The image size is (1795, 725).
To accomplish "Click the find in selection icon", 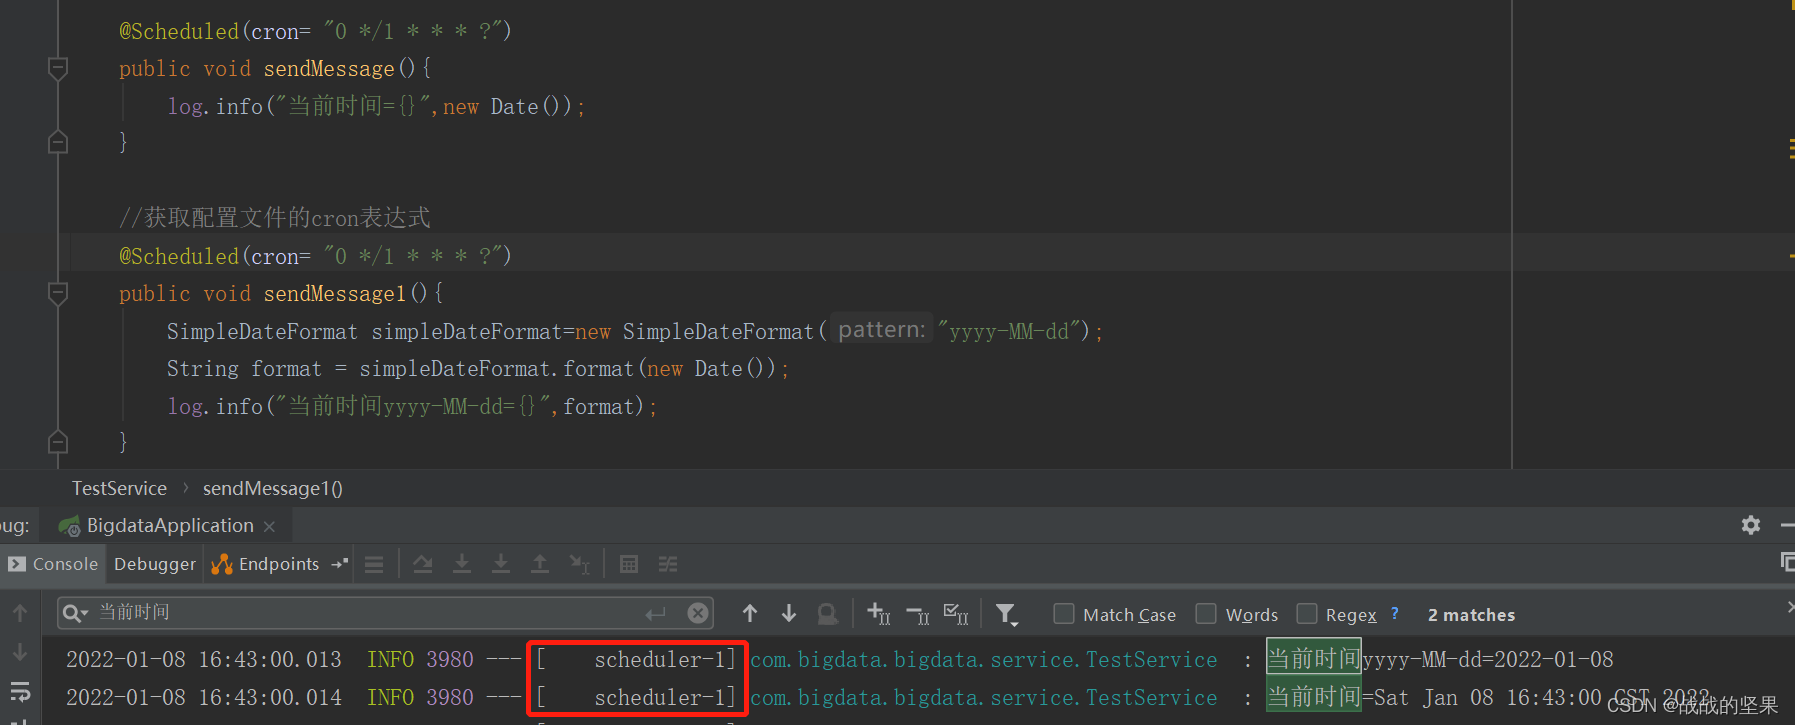I will click(828, 614).
